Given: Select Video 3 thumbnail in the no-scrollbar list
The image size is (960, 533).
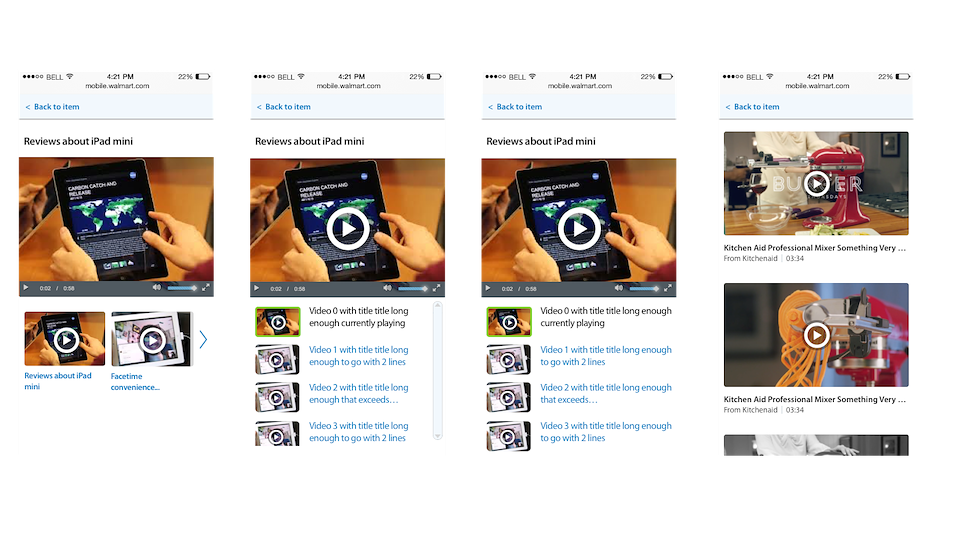Looking at the screenshot, I should tap(509, 436).
